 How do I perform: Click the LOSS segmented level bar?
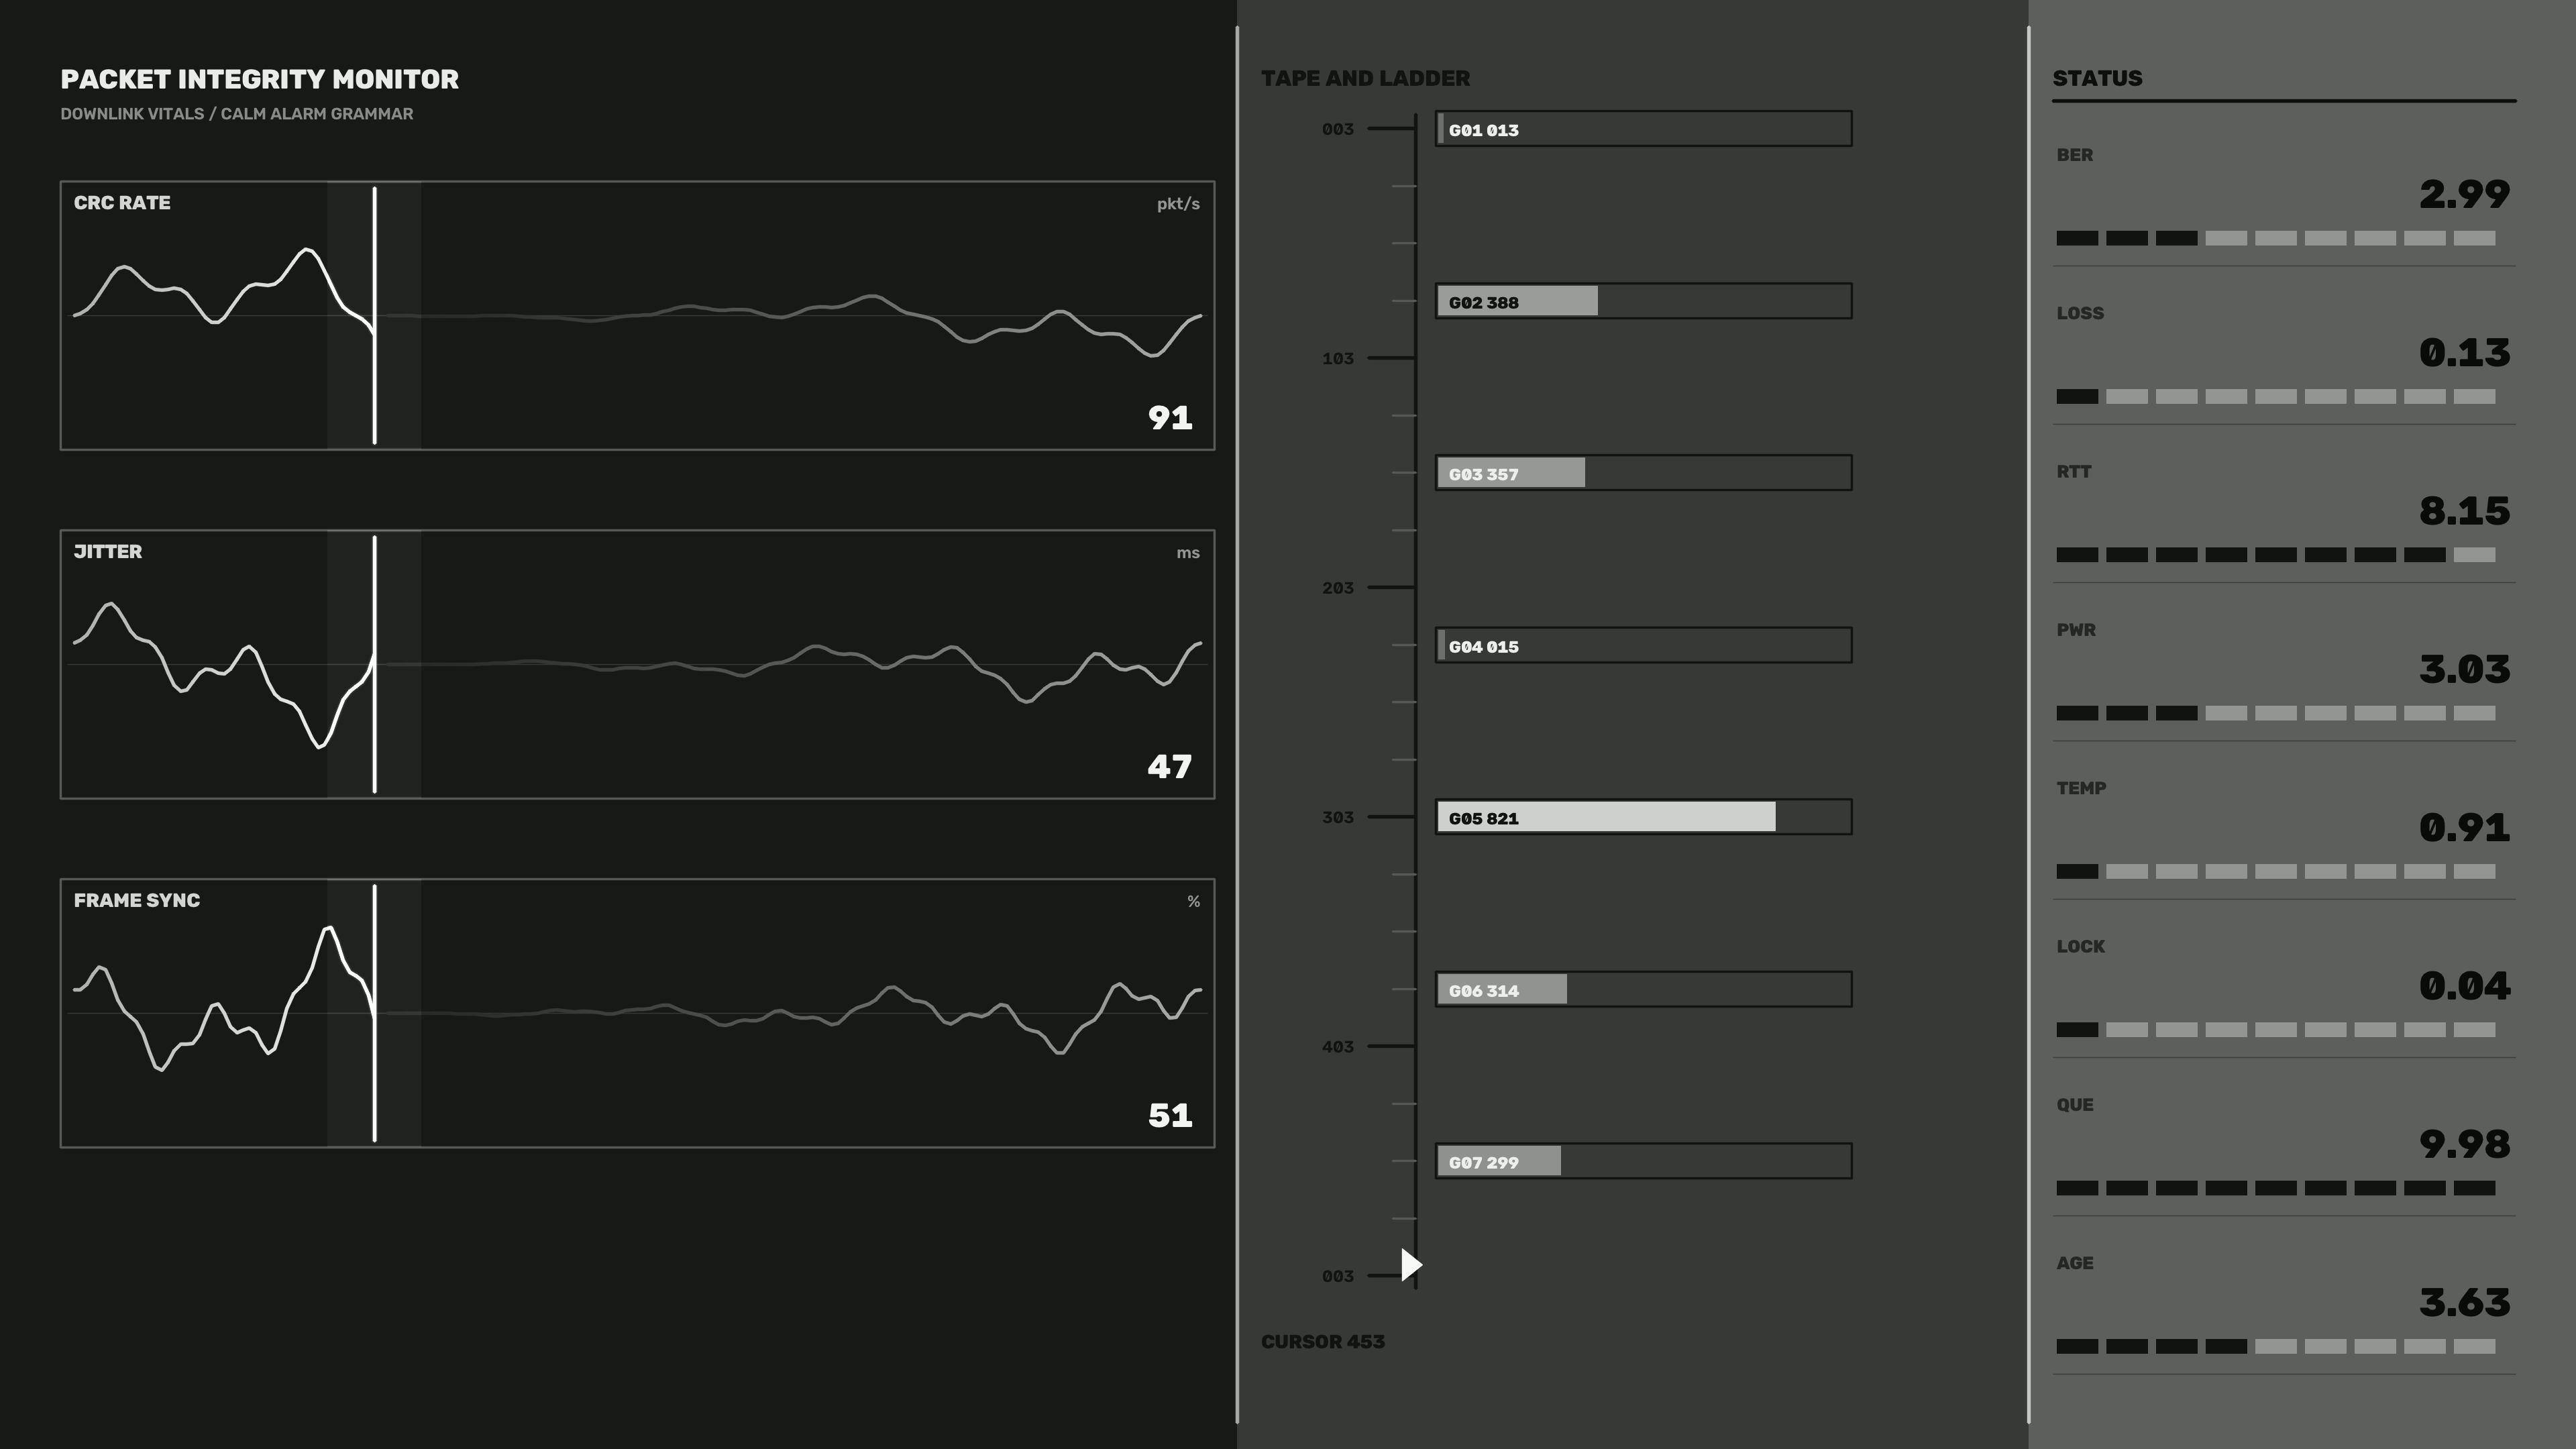tap(2276, 397)
